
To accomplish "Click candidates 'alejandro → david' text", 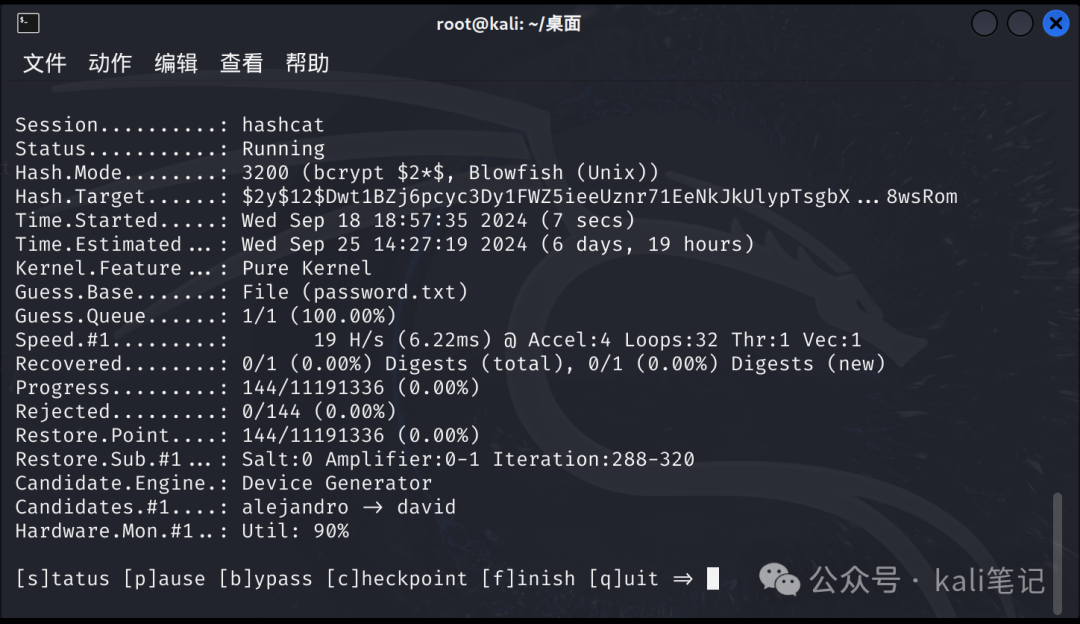I will pos(349,507).
